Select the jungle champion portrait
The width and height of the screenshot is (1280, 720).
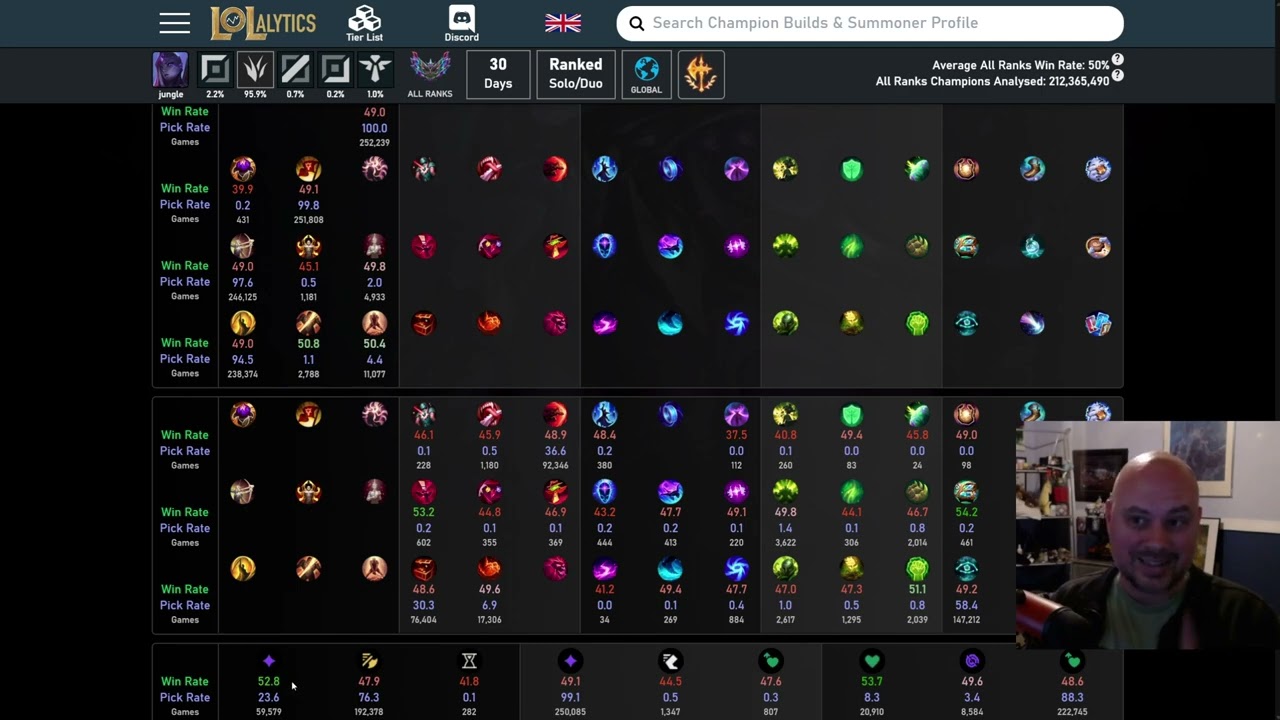170,70
